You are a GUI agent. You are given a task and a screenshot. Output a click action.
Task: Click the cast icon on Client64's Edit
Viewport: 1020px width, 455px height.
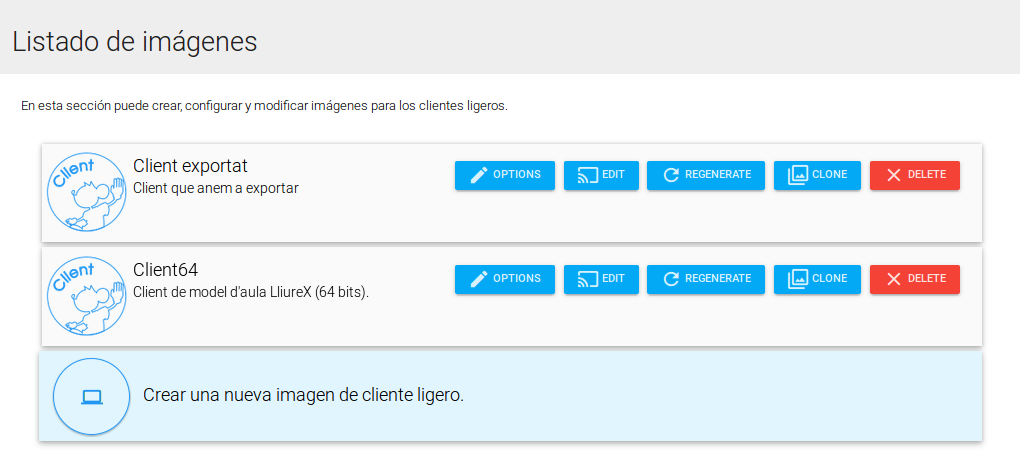coord(587,279)
